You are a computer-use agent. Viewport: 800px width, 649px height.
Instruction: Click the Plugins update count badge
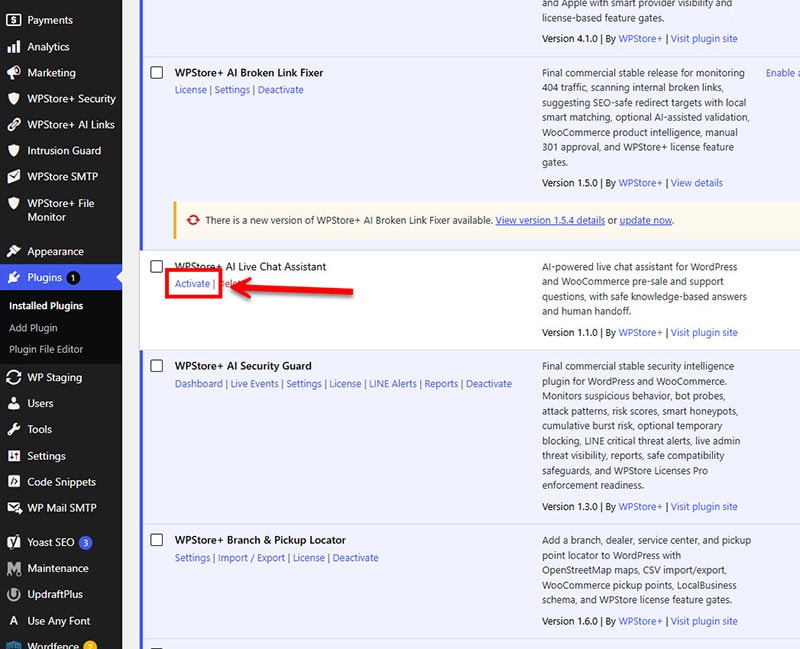[73, 278]
